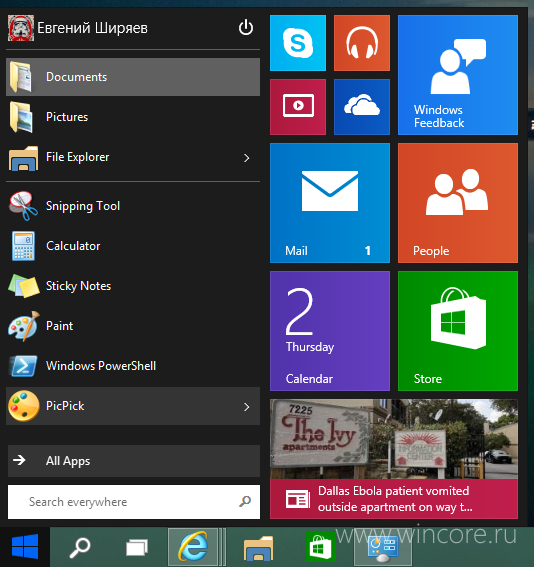Open the Mail tile
The width and height of the screenshot is (534, 567).
(330, 203)
